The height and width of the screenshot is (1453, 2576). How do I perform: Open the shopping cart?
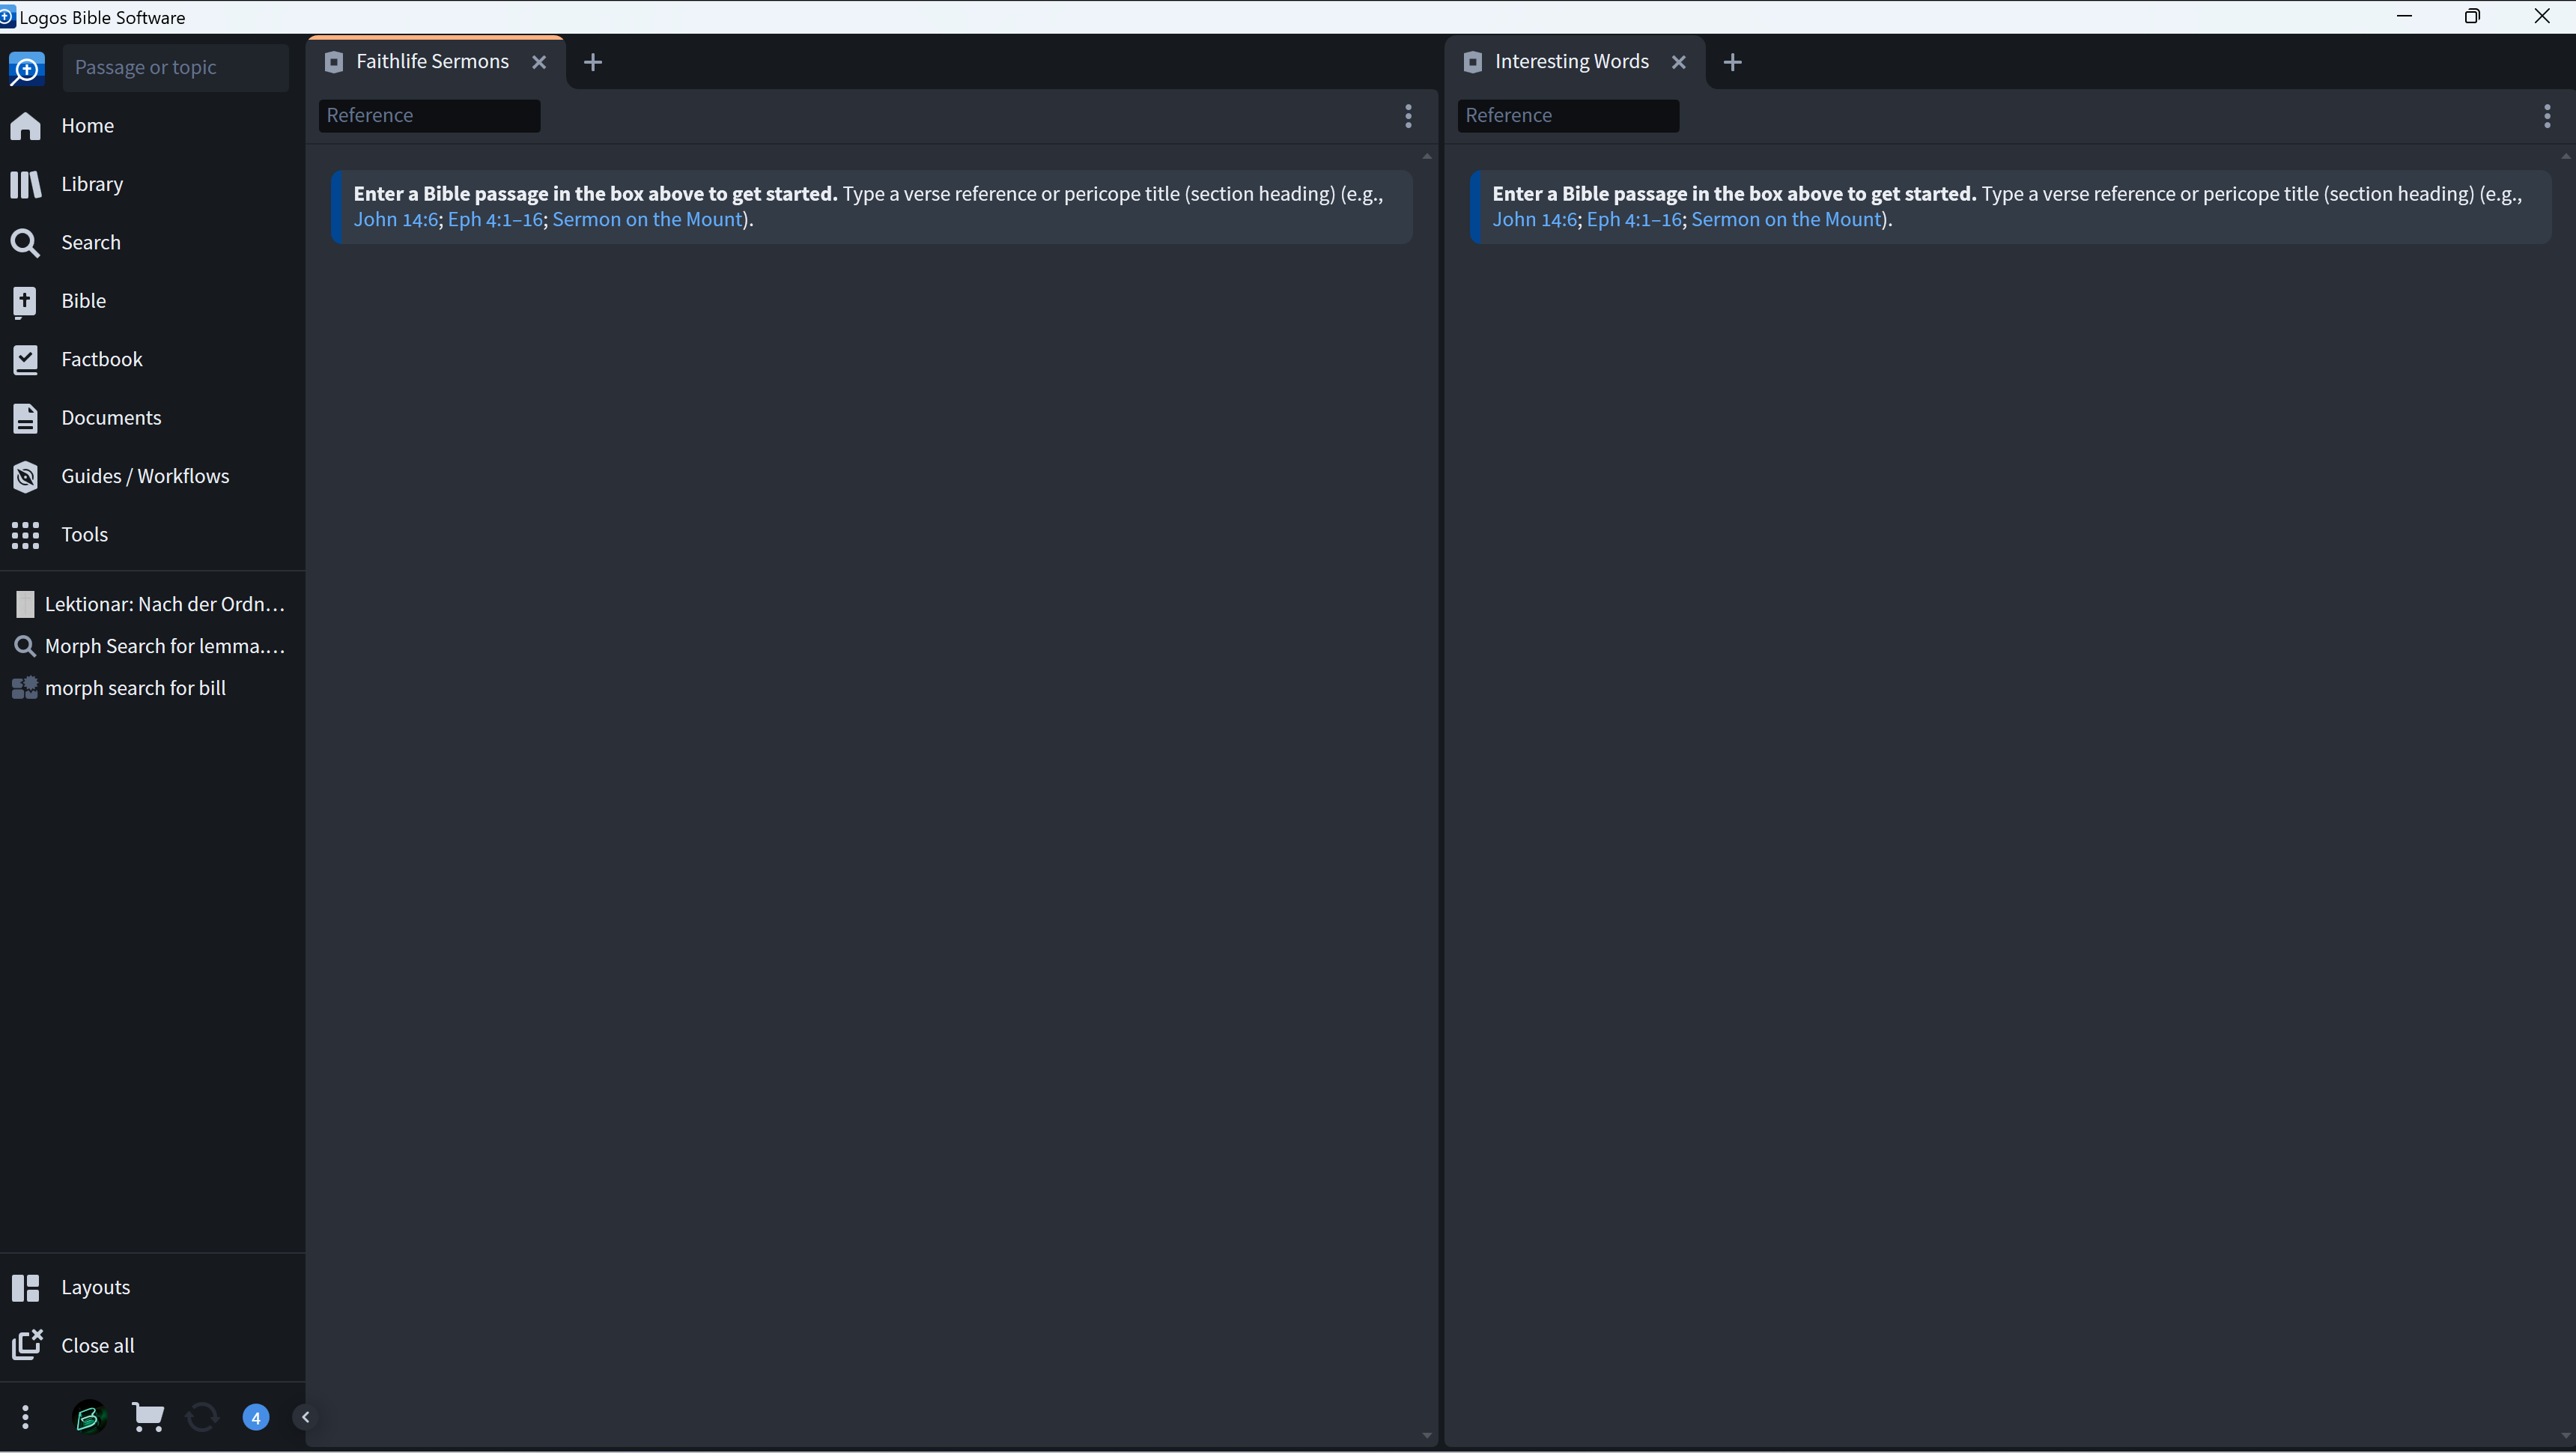tap(148, 1417)
